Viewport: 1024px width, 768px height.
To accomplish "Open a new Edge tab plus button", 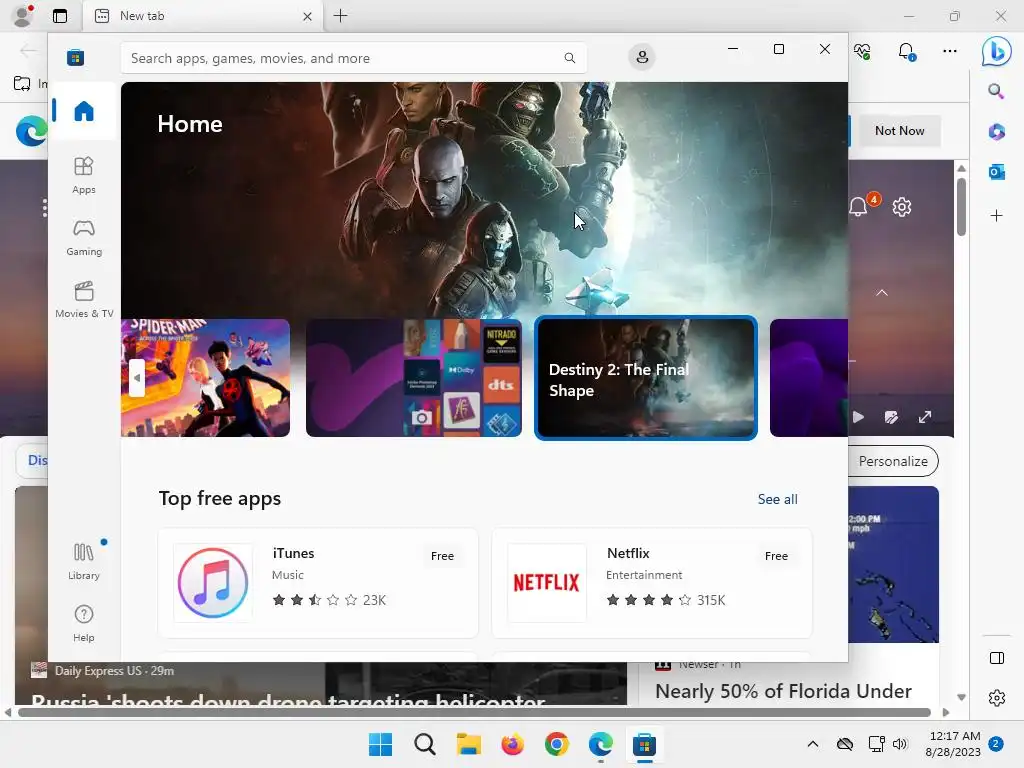I will pos(340,16).
